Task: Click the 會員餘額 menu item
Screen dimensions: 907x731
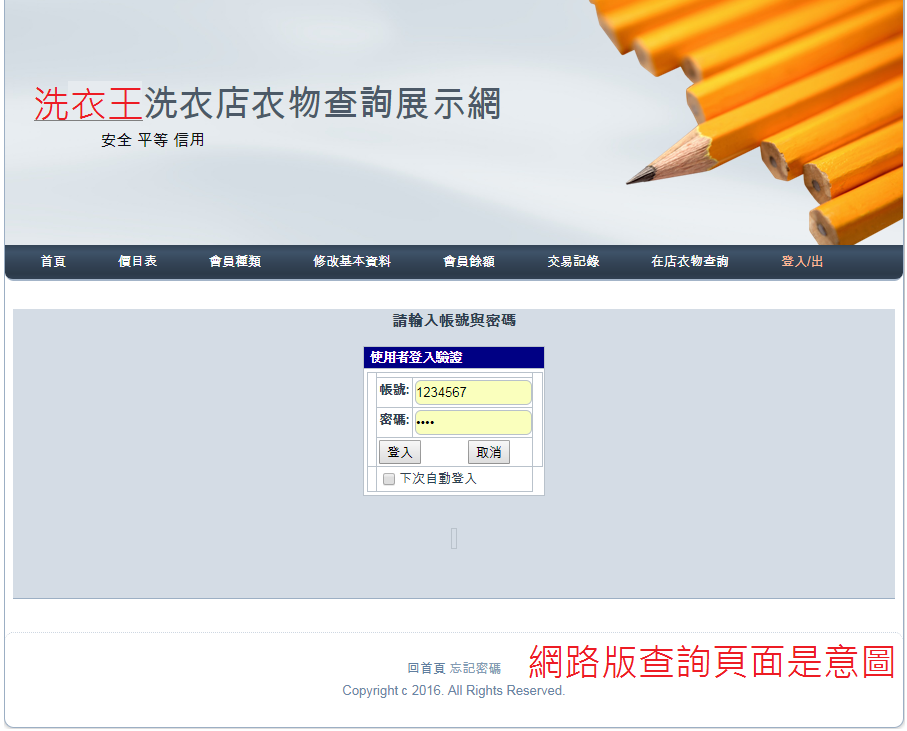Action: [x=469, y=262]
